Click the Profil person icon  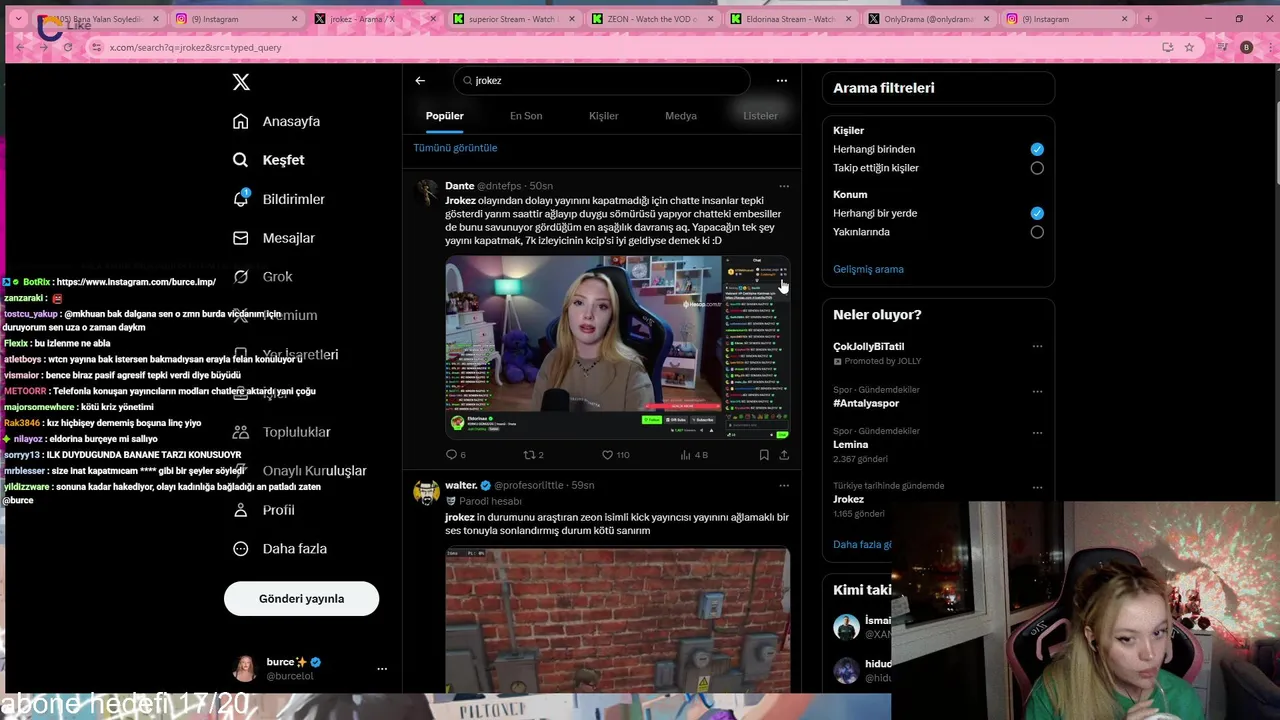coord(240,510)
